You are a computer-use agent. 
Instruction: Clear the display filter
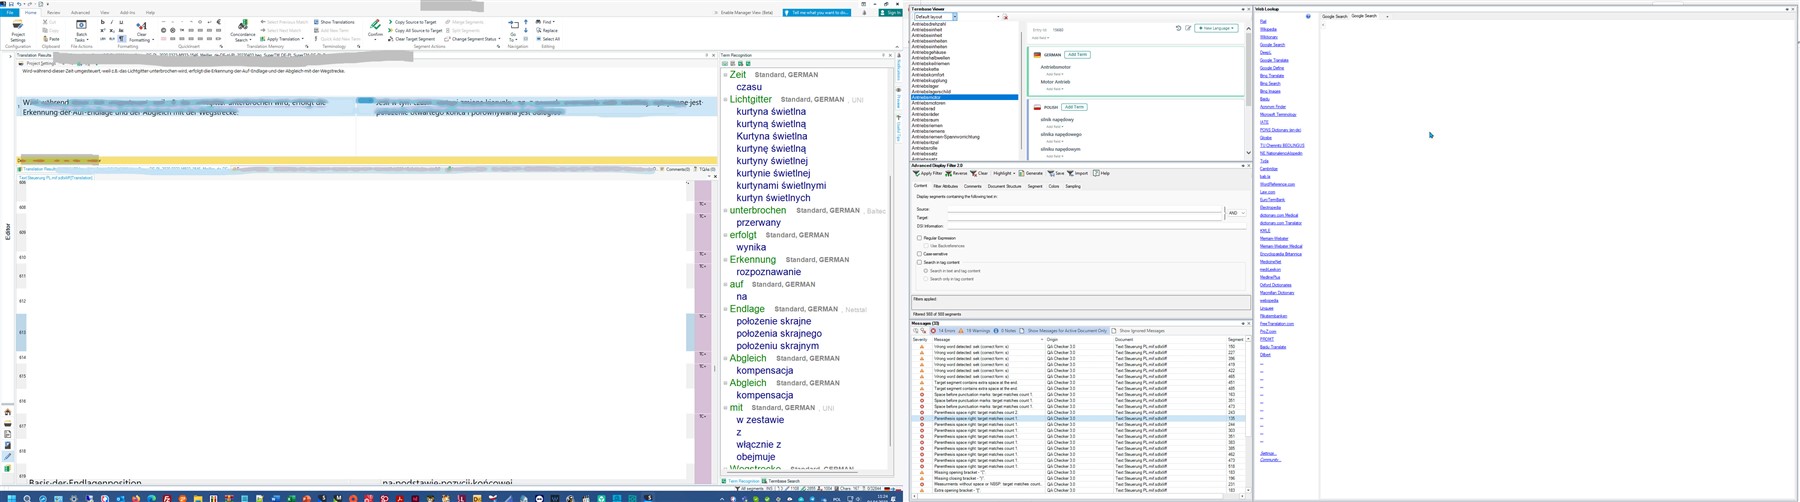pos(979,173)
